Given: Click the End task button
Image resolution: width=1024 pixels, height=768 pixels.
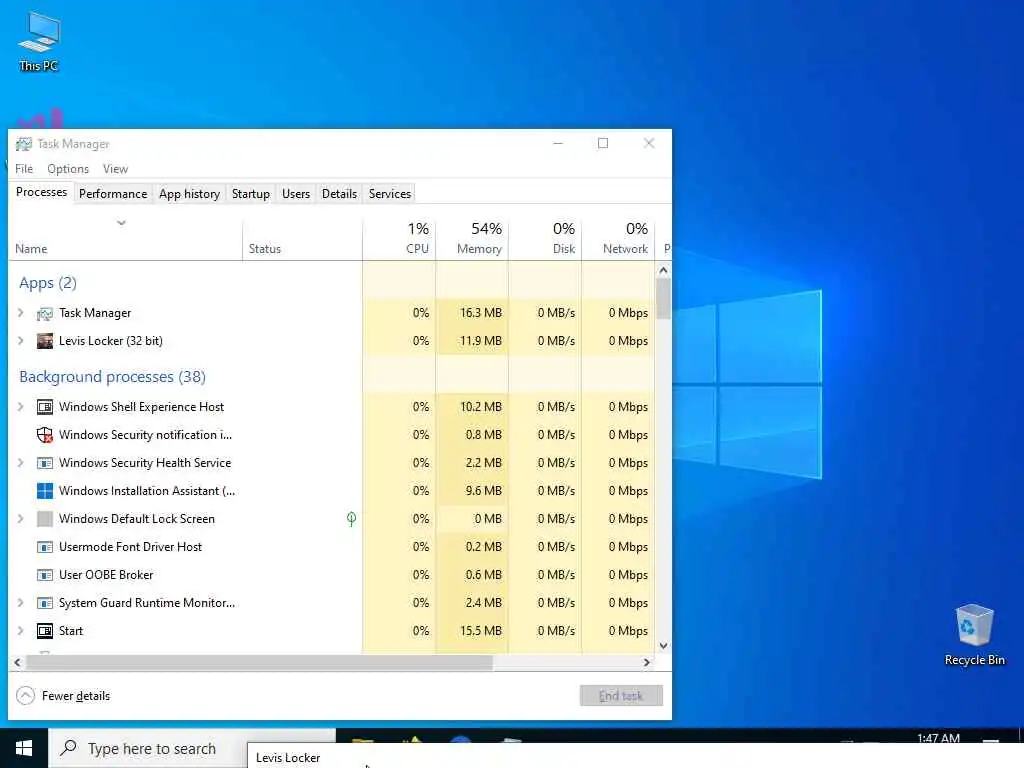Looking at the screenshot, I should [x=621, y=696].
